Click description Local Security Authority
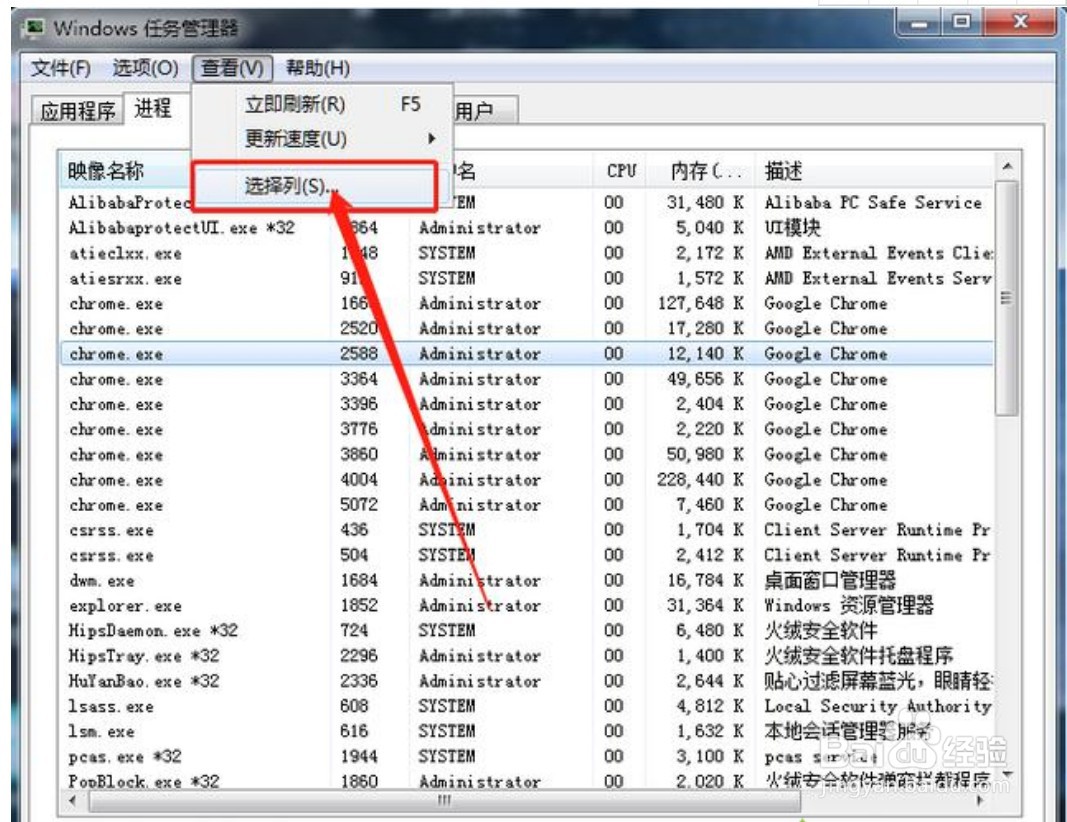This screenshot has width=1067, height=822. (x=877, y=706)
